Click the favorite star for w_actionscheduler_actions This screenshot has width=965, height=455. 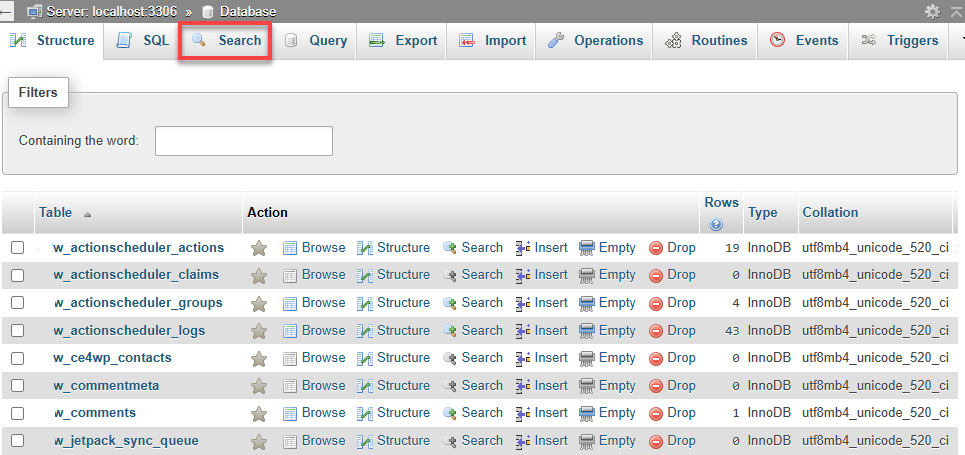coord(258,248)
